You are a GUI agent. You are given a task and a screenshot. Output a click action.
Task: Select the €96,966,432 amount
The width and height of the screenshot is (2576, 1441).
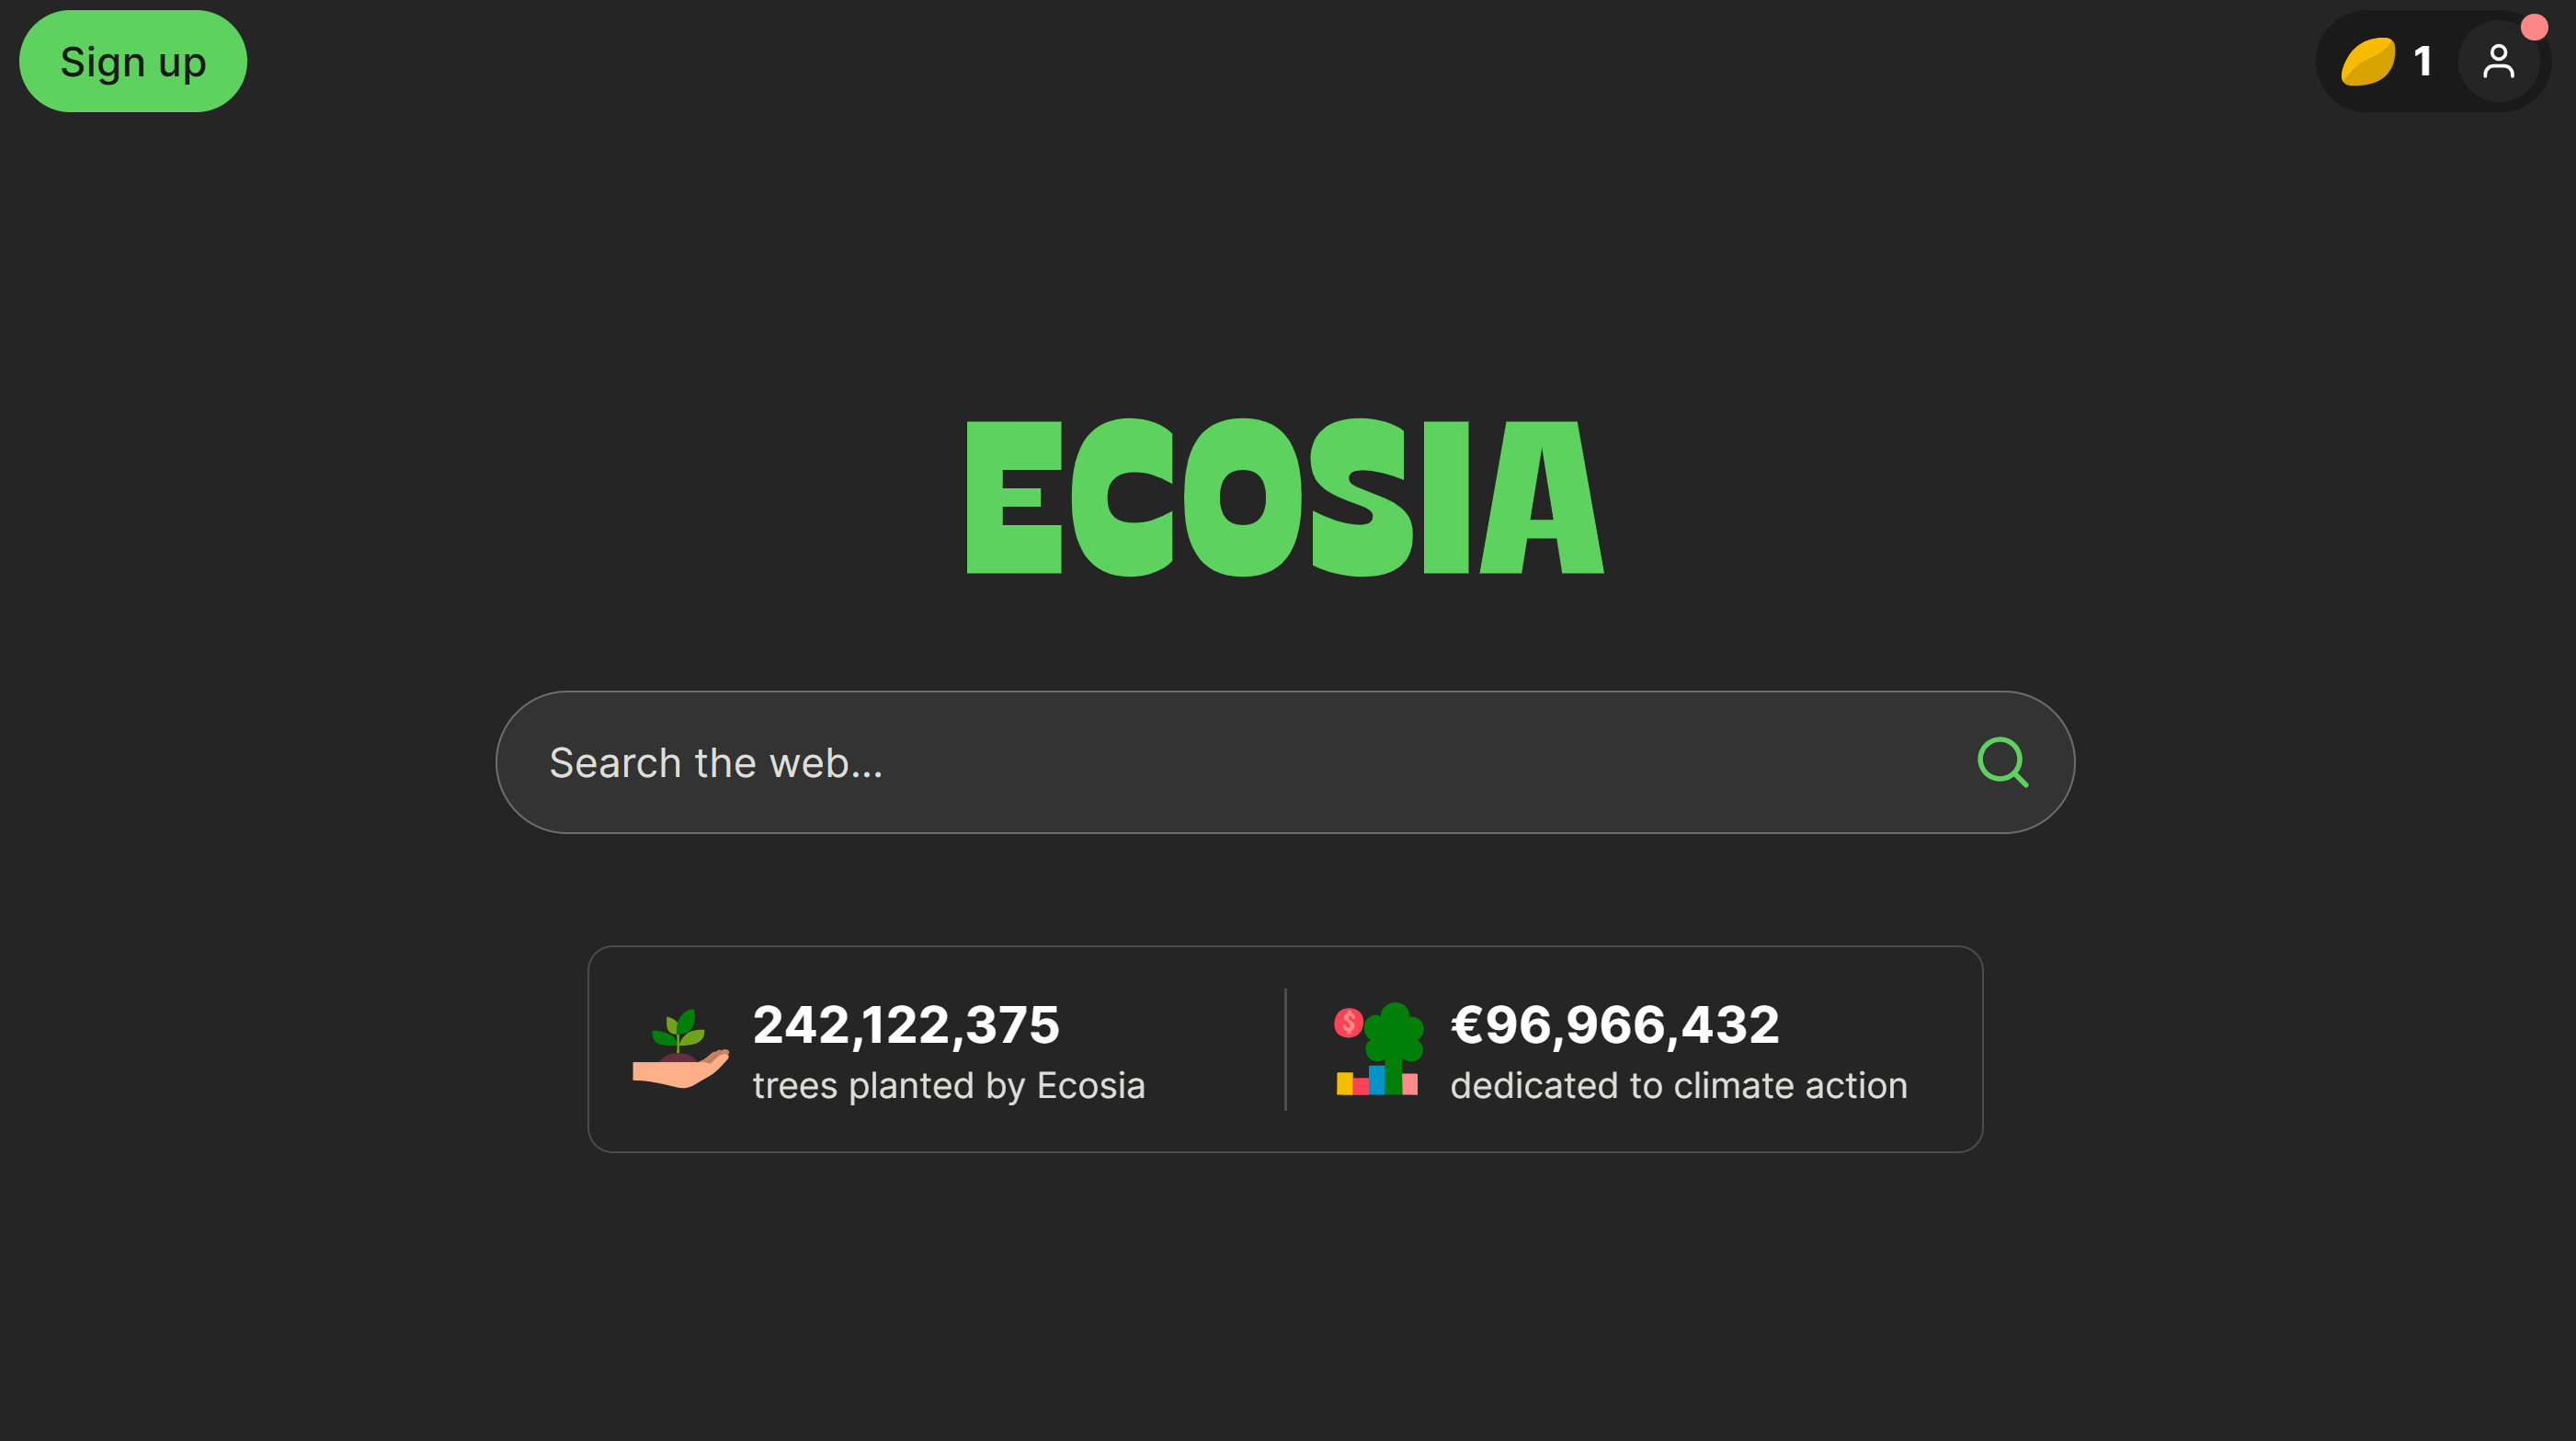1615,1025
